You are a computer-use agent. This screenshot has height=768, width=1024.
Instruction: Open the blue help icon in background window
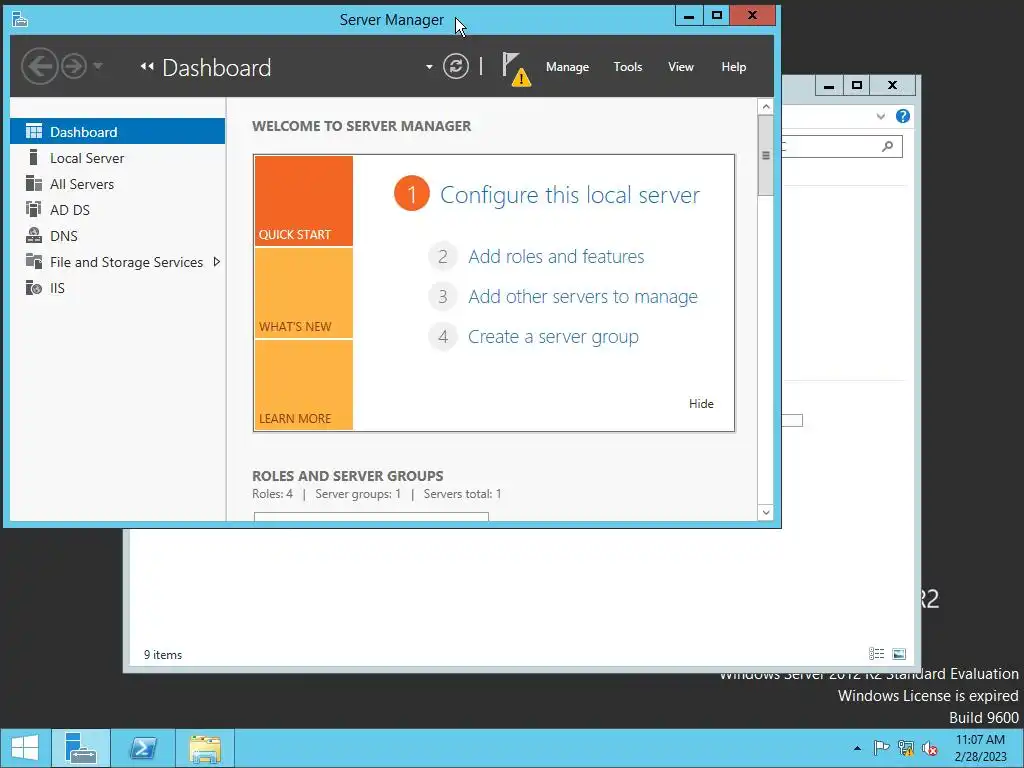tap(903, 116)
